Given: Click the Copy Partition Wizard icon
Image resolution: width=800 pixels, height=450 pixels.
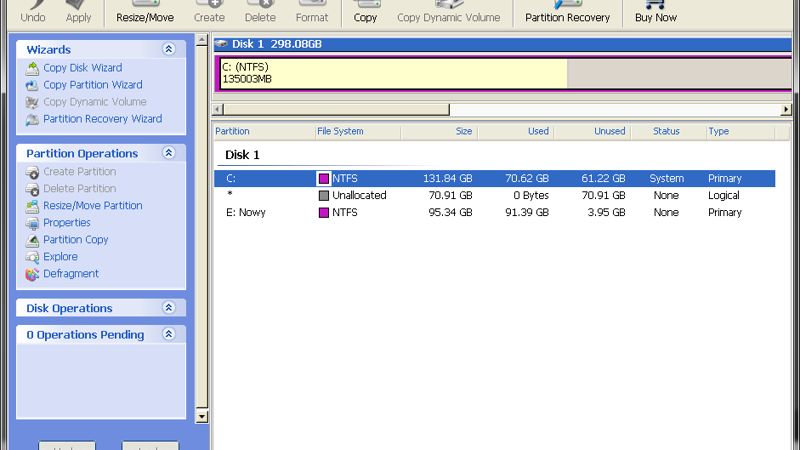Looking at the screenshot, I should click(x=32, y=85).
